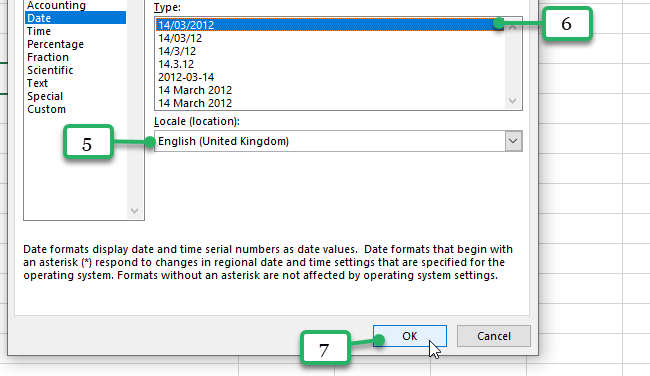Pick the Special category

pos(45,96)
